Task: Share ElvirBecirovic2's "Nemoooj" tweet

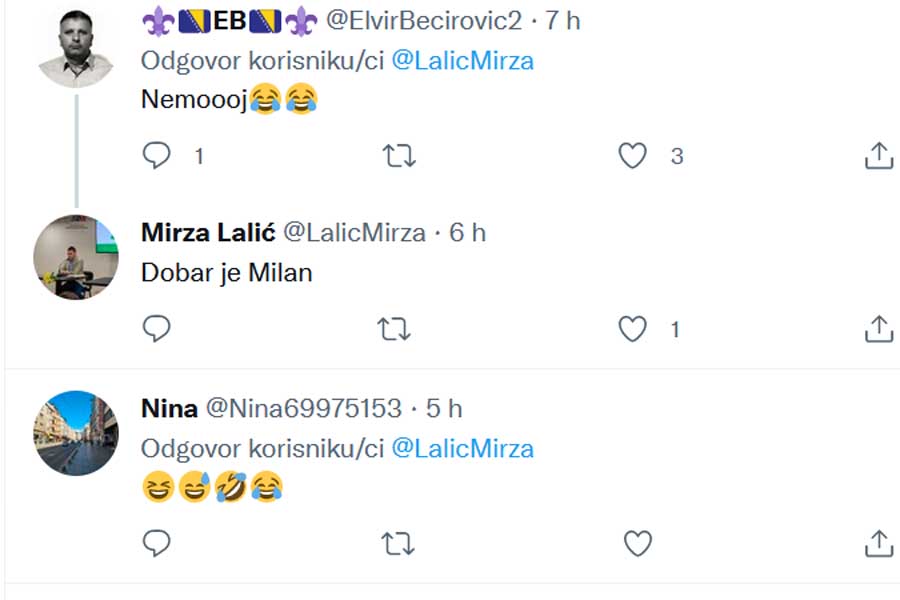Action: [x=877, y=155]
